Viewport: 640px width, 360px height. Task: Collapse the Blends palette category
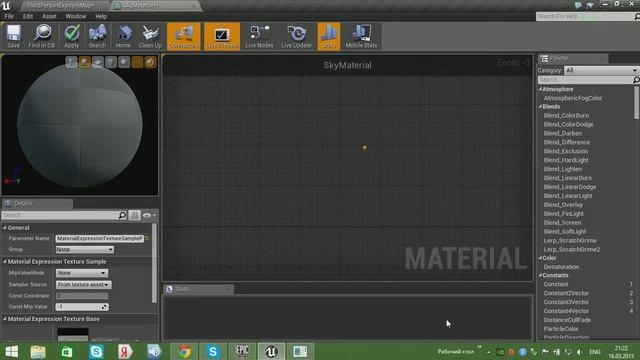[540, 107]
